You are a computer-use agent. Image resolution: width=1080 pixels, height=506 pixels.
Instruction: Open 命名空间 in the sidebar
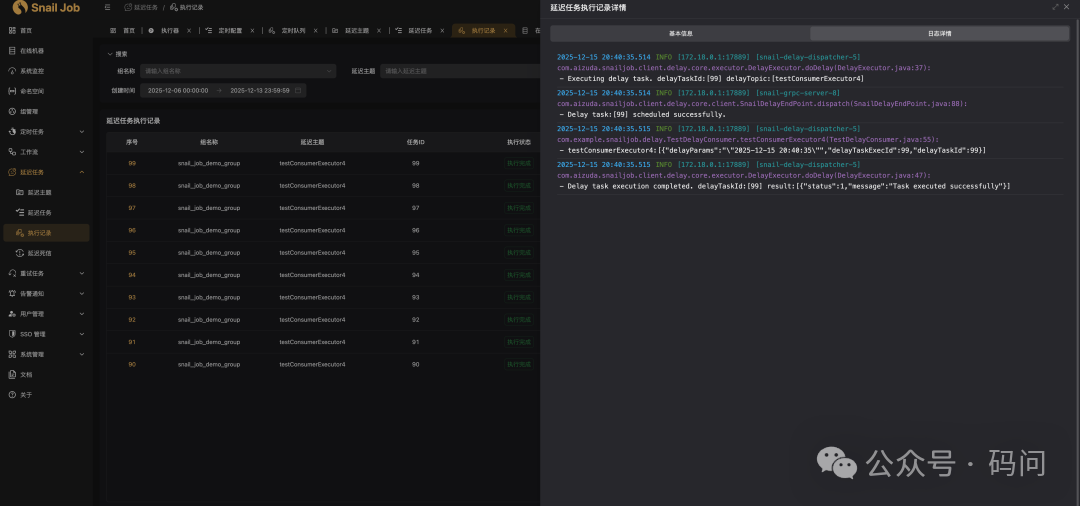(x=31, y=91)
